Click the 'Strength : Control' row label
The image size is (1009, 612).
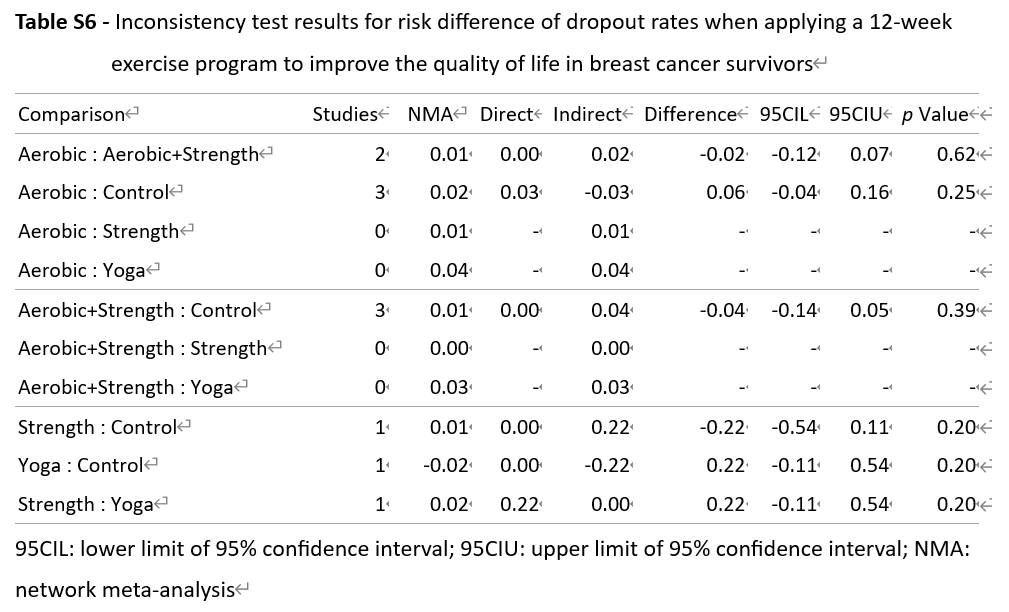point(97,427)
